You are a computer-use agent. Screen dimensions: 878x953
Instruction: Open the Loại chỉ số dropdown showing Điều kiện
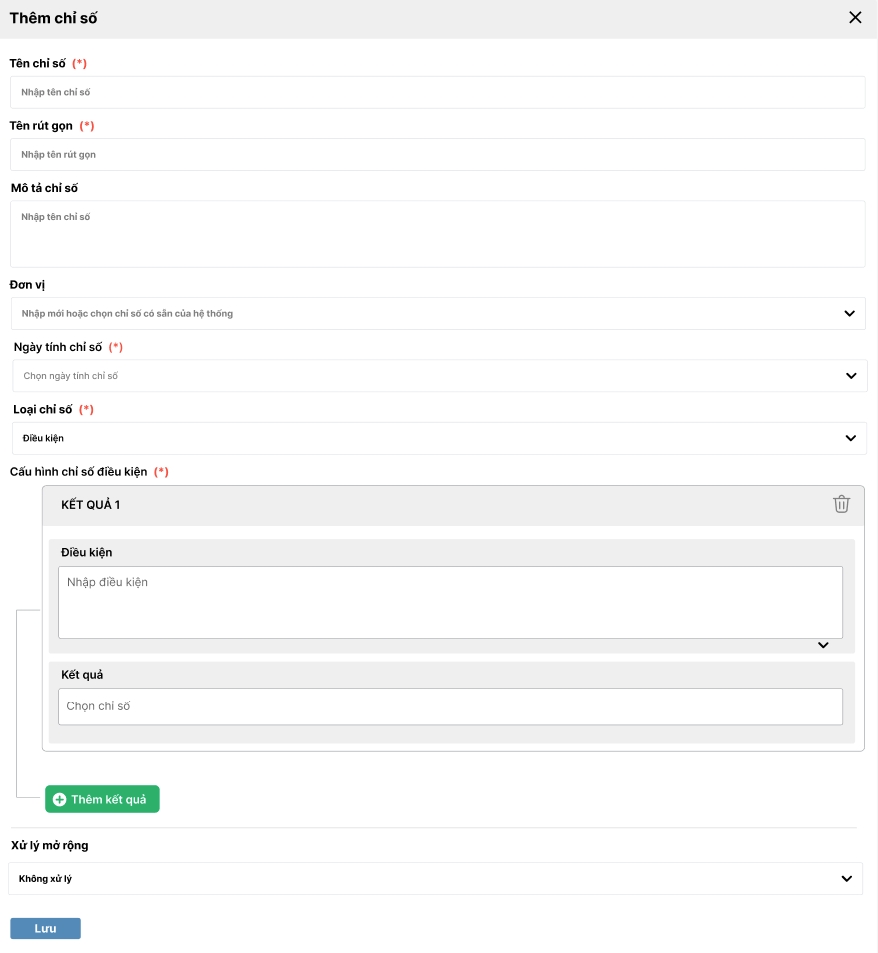click(x=420, y=438)
